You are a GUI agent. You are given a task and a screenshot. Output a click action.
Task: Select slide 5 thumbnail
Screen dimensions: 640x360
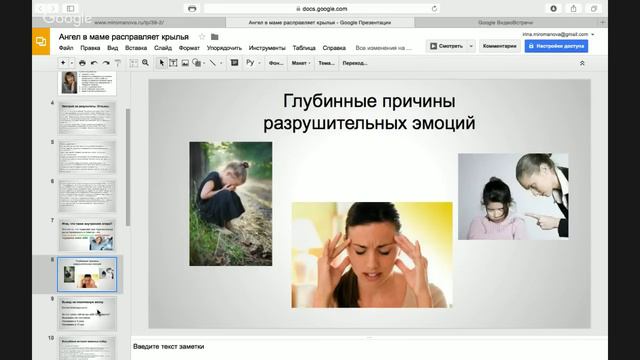coord(87,157)
